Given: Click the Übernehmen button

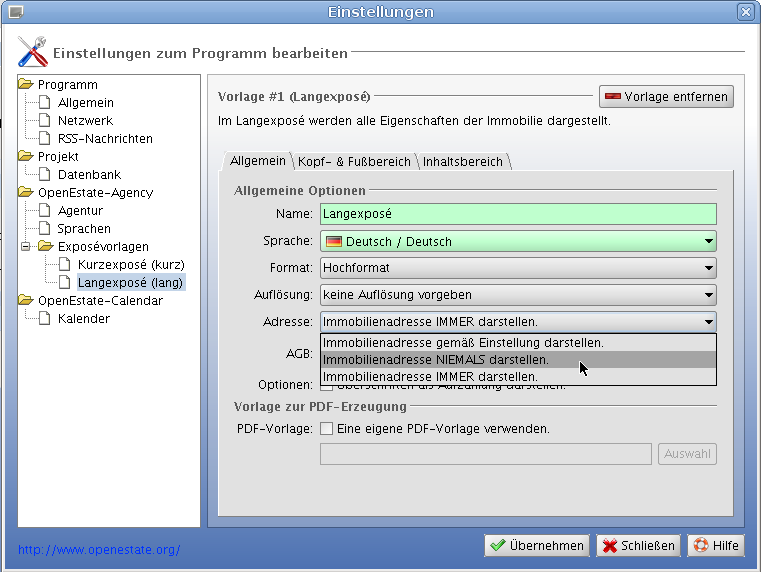Looking at the screenshot, I should pyautogui.click(x=537, y=546).
